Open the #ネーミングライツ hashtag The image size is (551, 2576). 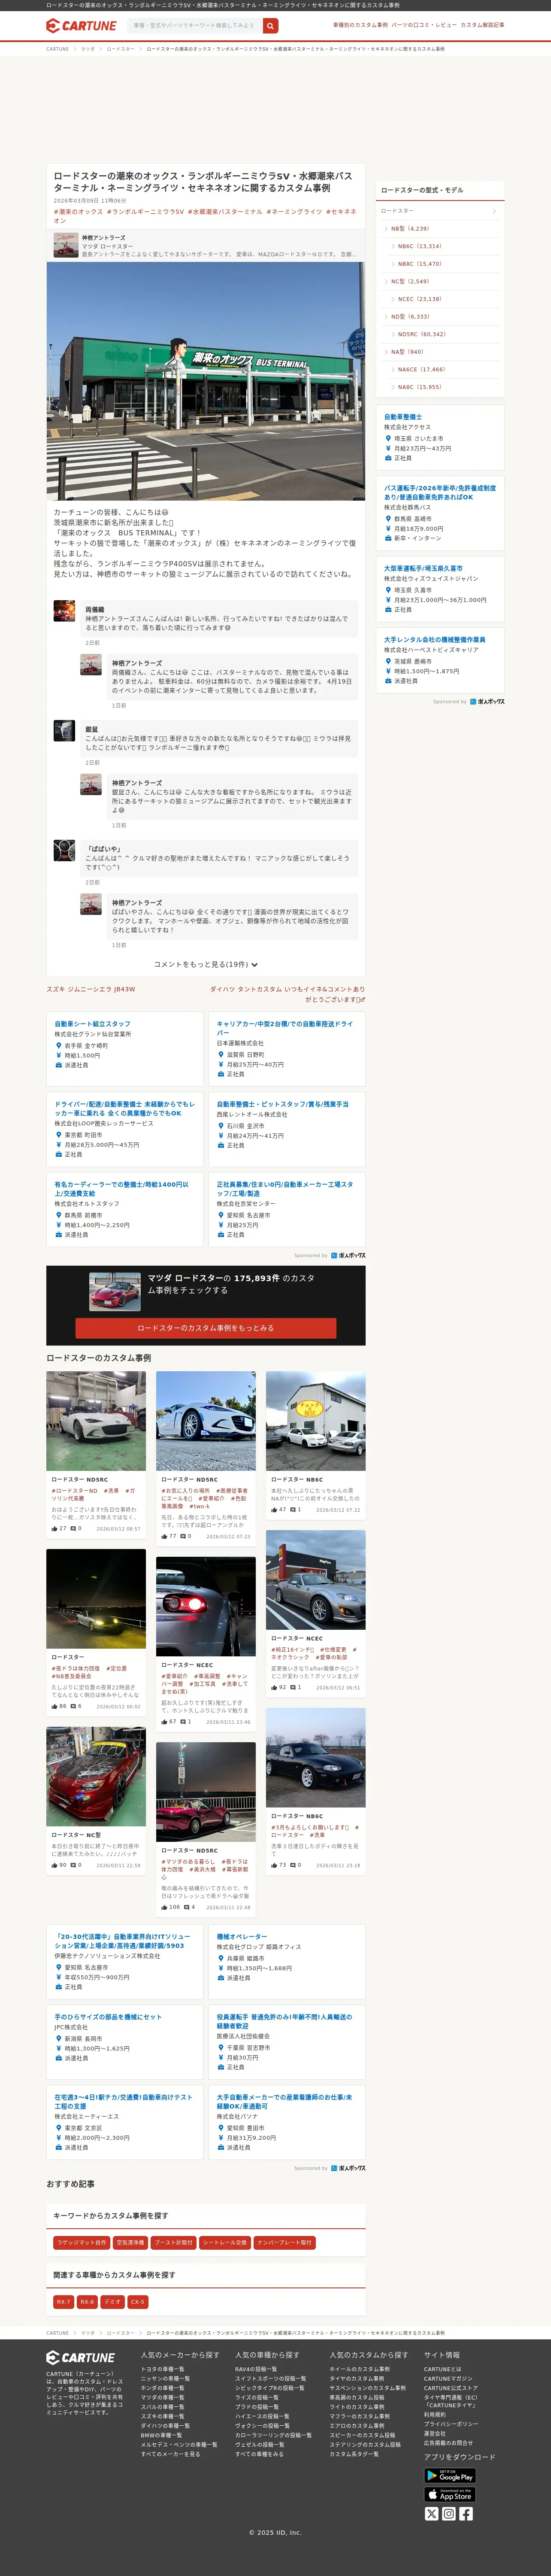(294, 212)
